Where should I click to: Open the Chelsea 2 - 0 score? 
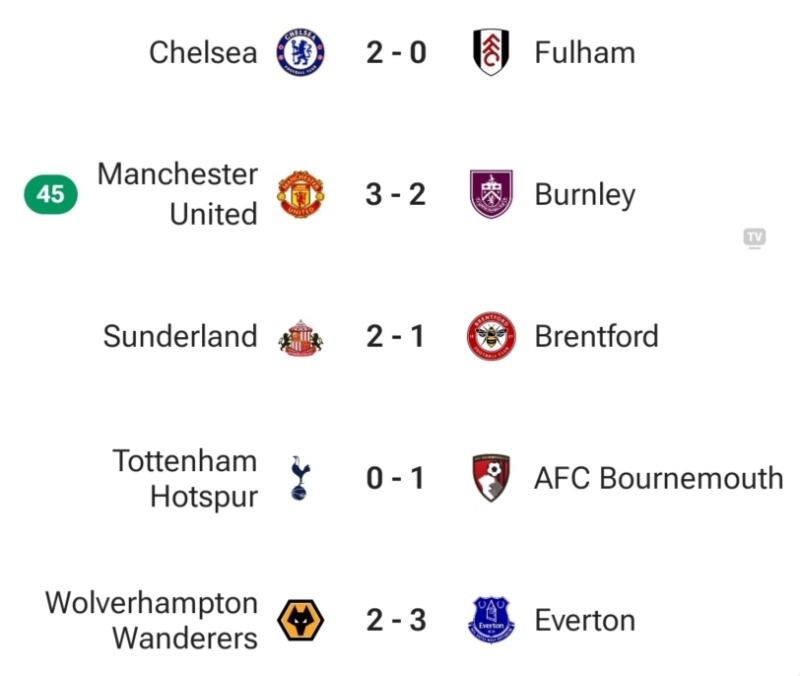(396, 53)
